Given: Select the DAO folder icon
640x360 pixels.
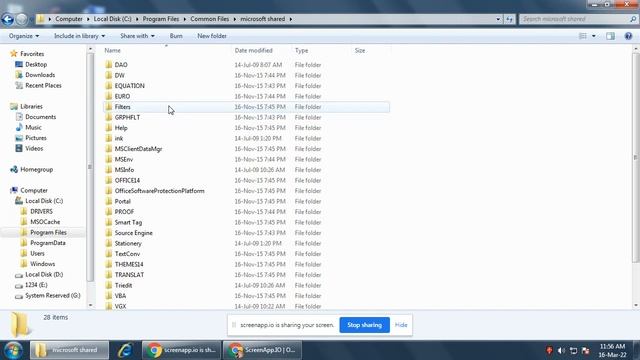Looking at the screenshot, I should point(109,65).
